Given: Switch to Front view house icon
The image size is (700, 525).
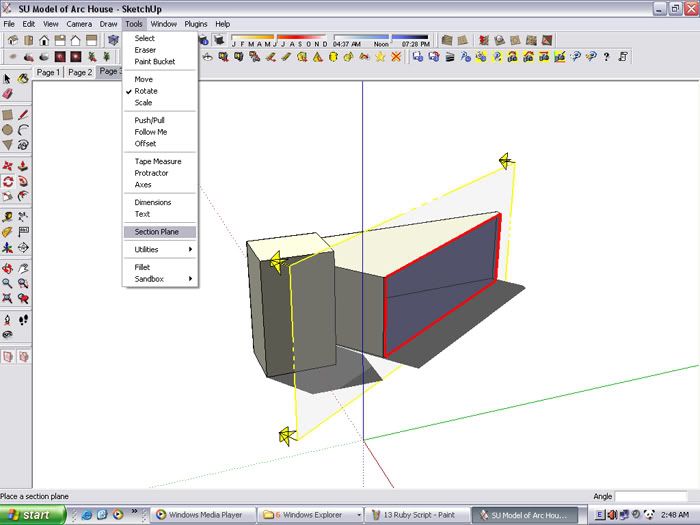Looking at the screenshot, I should click(x=44, y=41).
